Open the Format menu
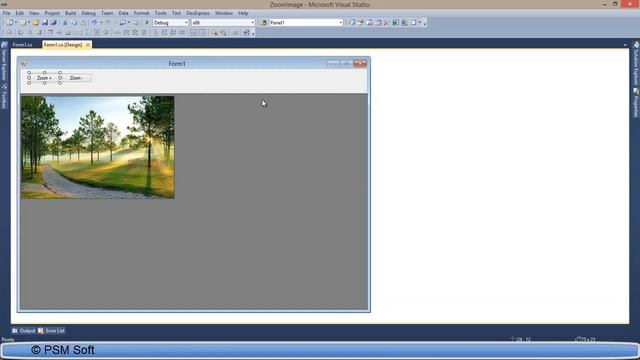This screenshot has width=640, height=360. [x=141, y=13]
